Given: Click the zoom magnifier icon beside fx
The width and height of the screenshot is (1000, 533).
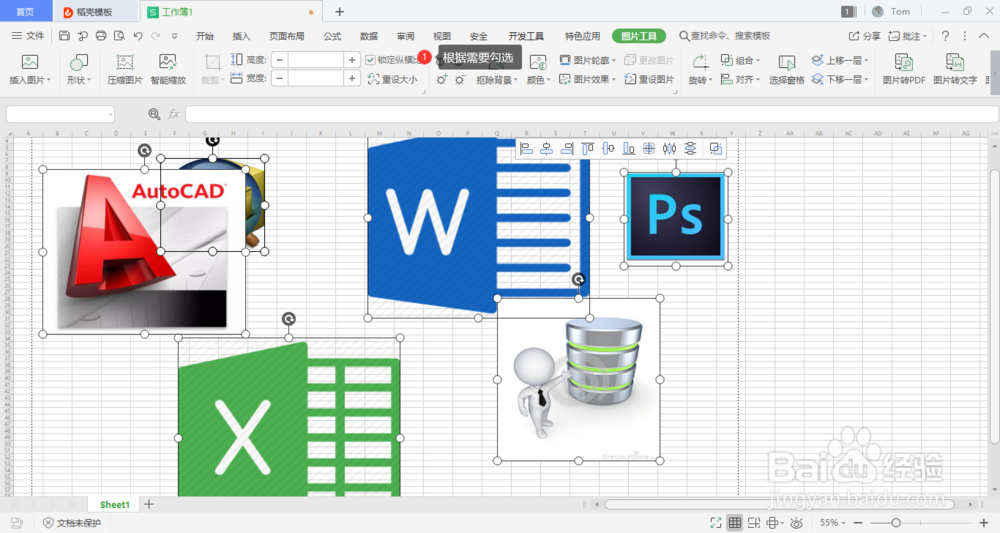Looking at the screenshot, I should 154,114.
